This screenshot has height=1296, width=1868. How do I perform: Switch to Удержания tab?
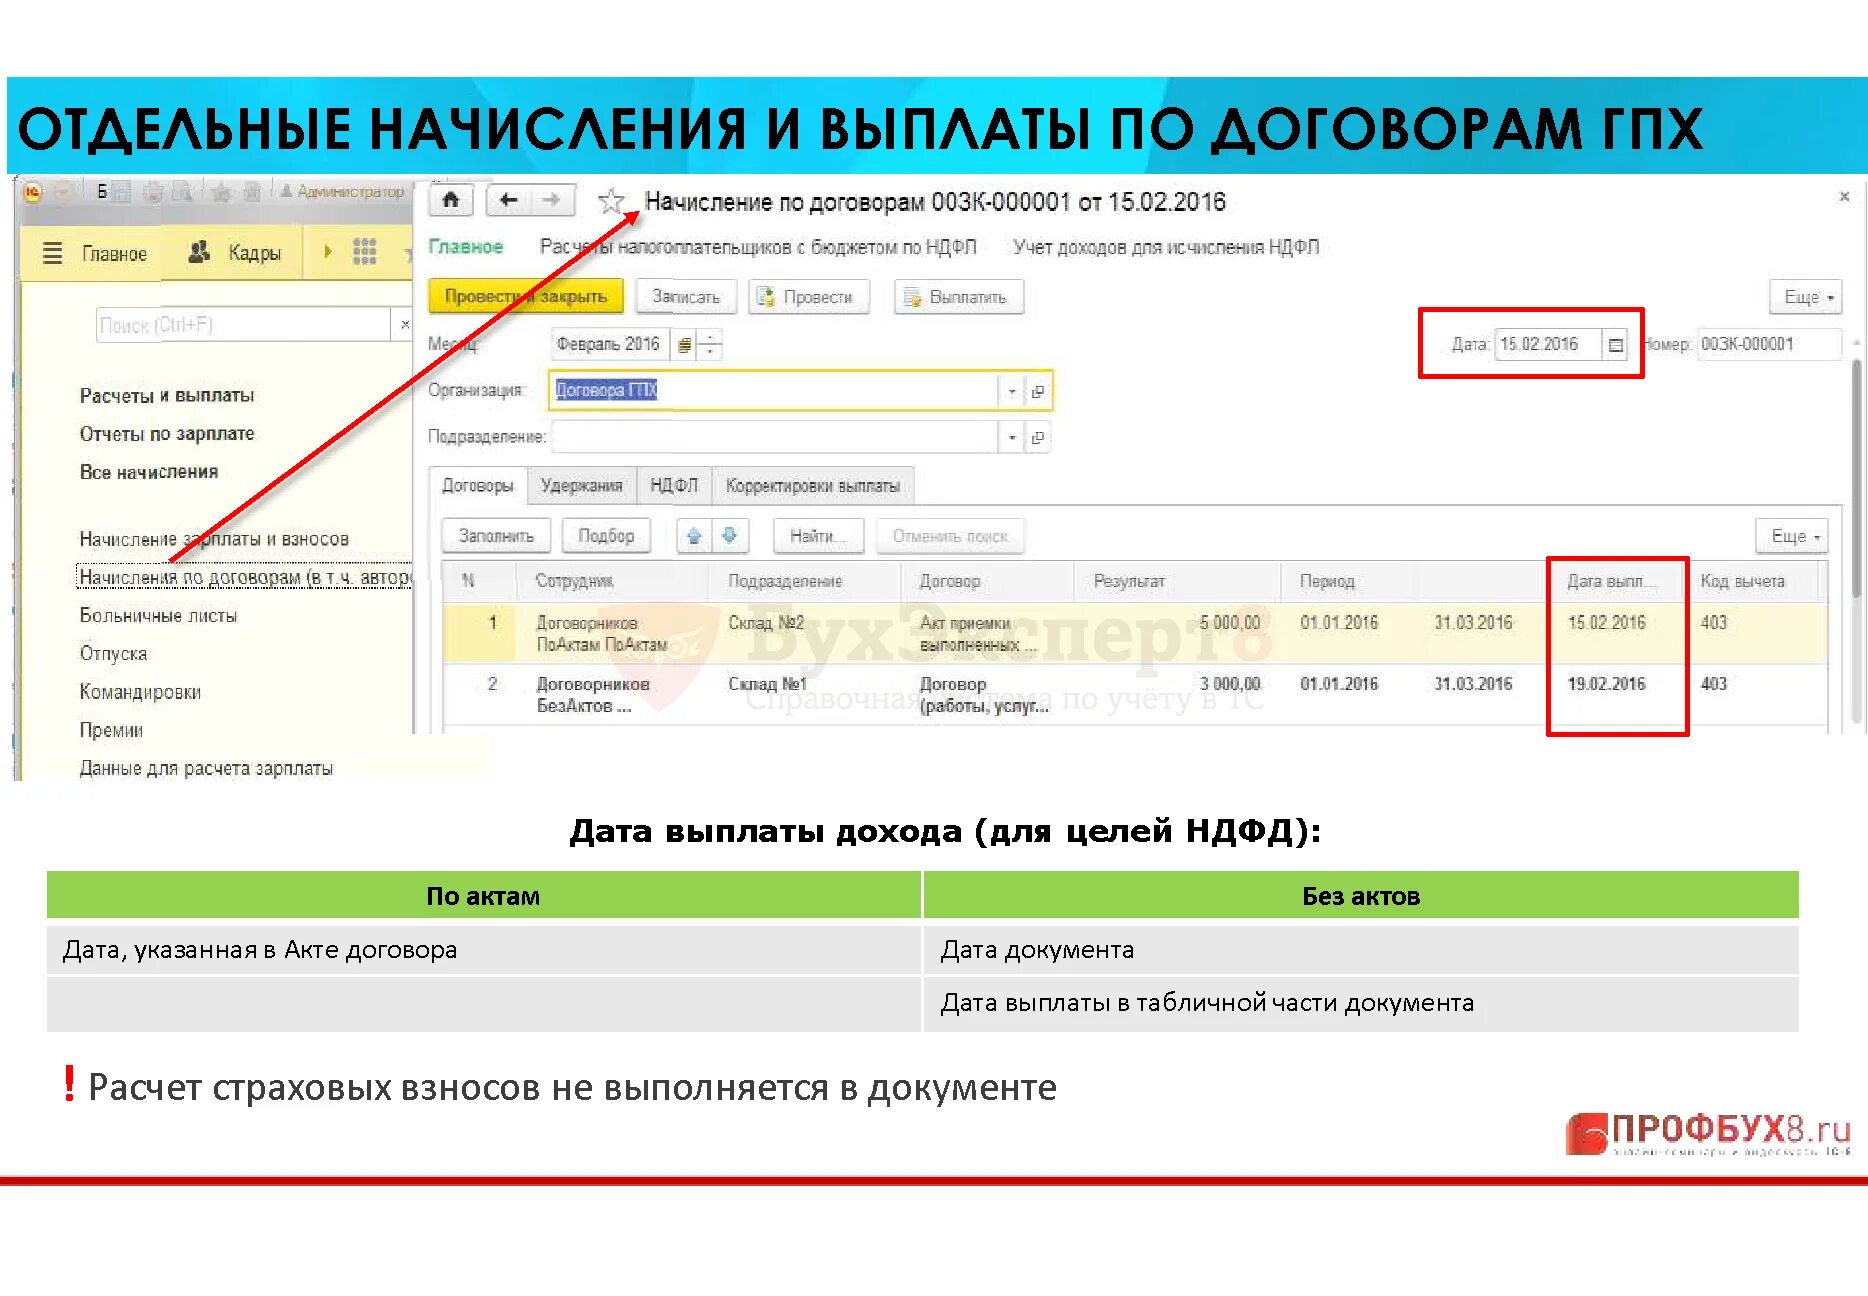(x=580, y=486)
